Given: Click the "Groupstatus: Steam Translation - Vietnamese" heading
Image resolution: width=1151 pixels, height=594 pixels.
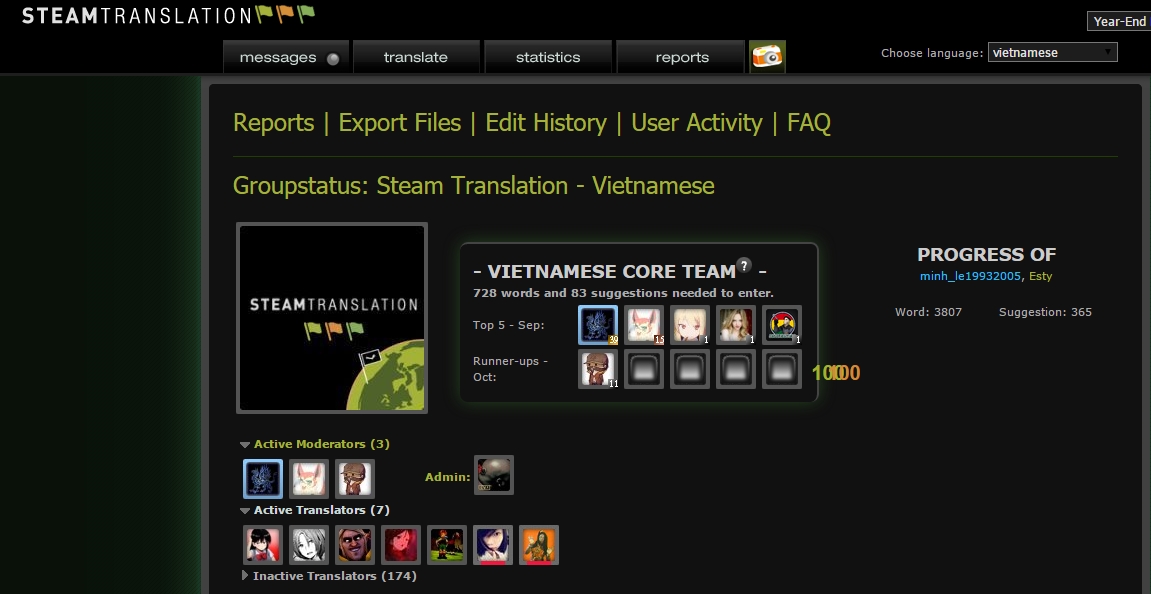Looking at the screenshot, I should coord(473,185).
